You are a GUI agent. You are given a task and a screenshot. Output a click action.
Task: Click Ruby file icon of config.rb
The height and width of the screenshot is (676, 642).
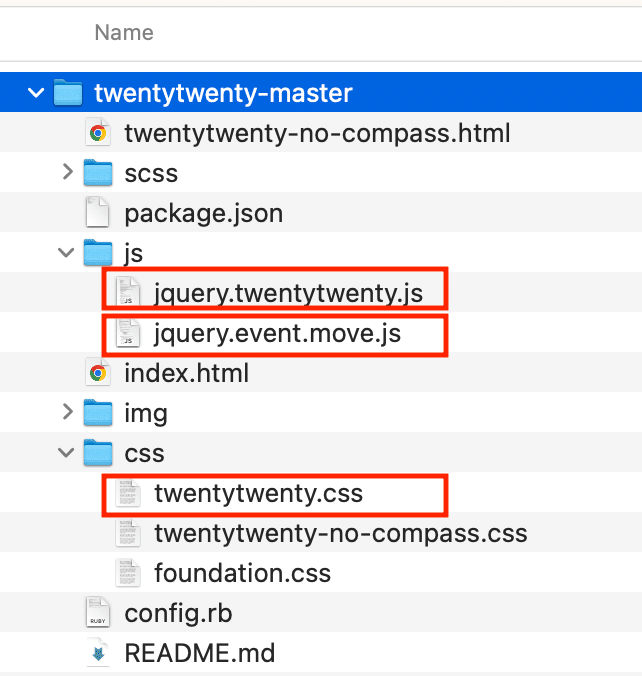(97, 612)
